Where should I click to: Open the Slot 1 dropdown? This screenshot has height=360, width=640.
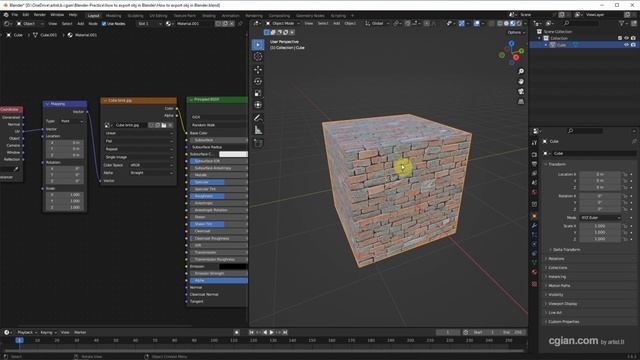pos(149,24)
